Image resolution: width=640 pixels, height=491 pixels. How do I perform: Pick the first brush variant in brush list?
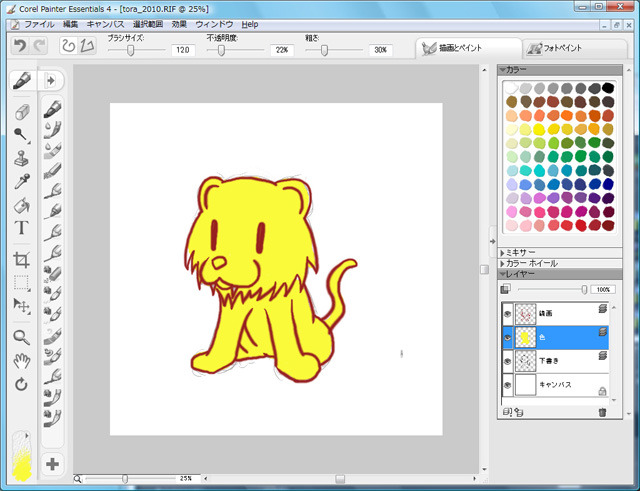click(x=53, y=109)
